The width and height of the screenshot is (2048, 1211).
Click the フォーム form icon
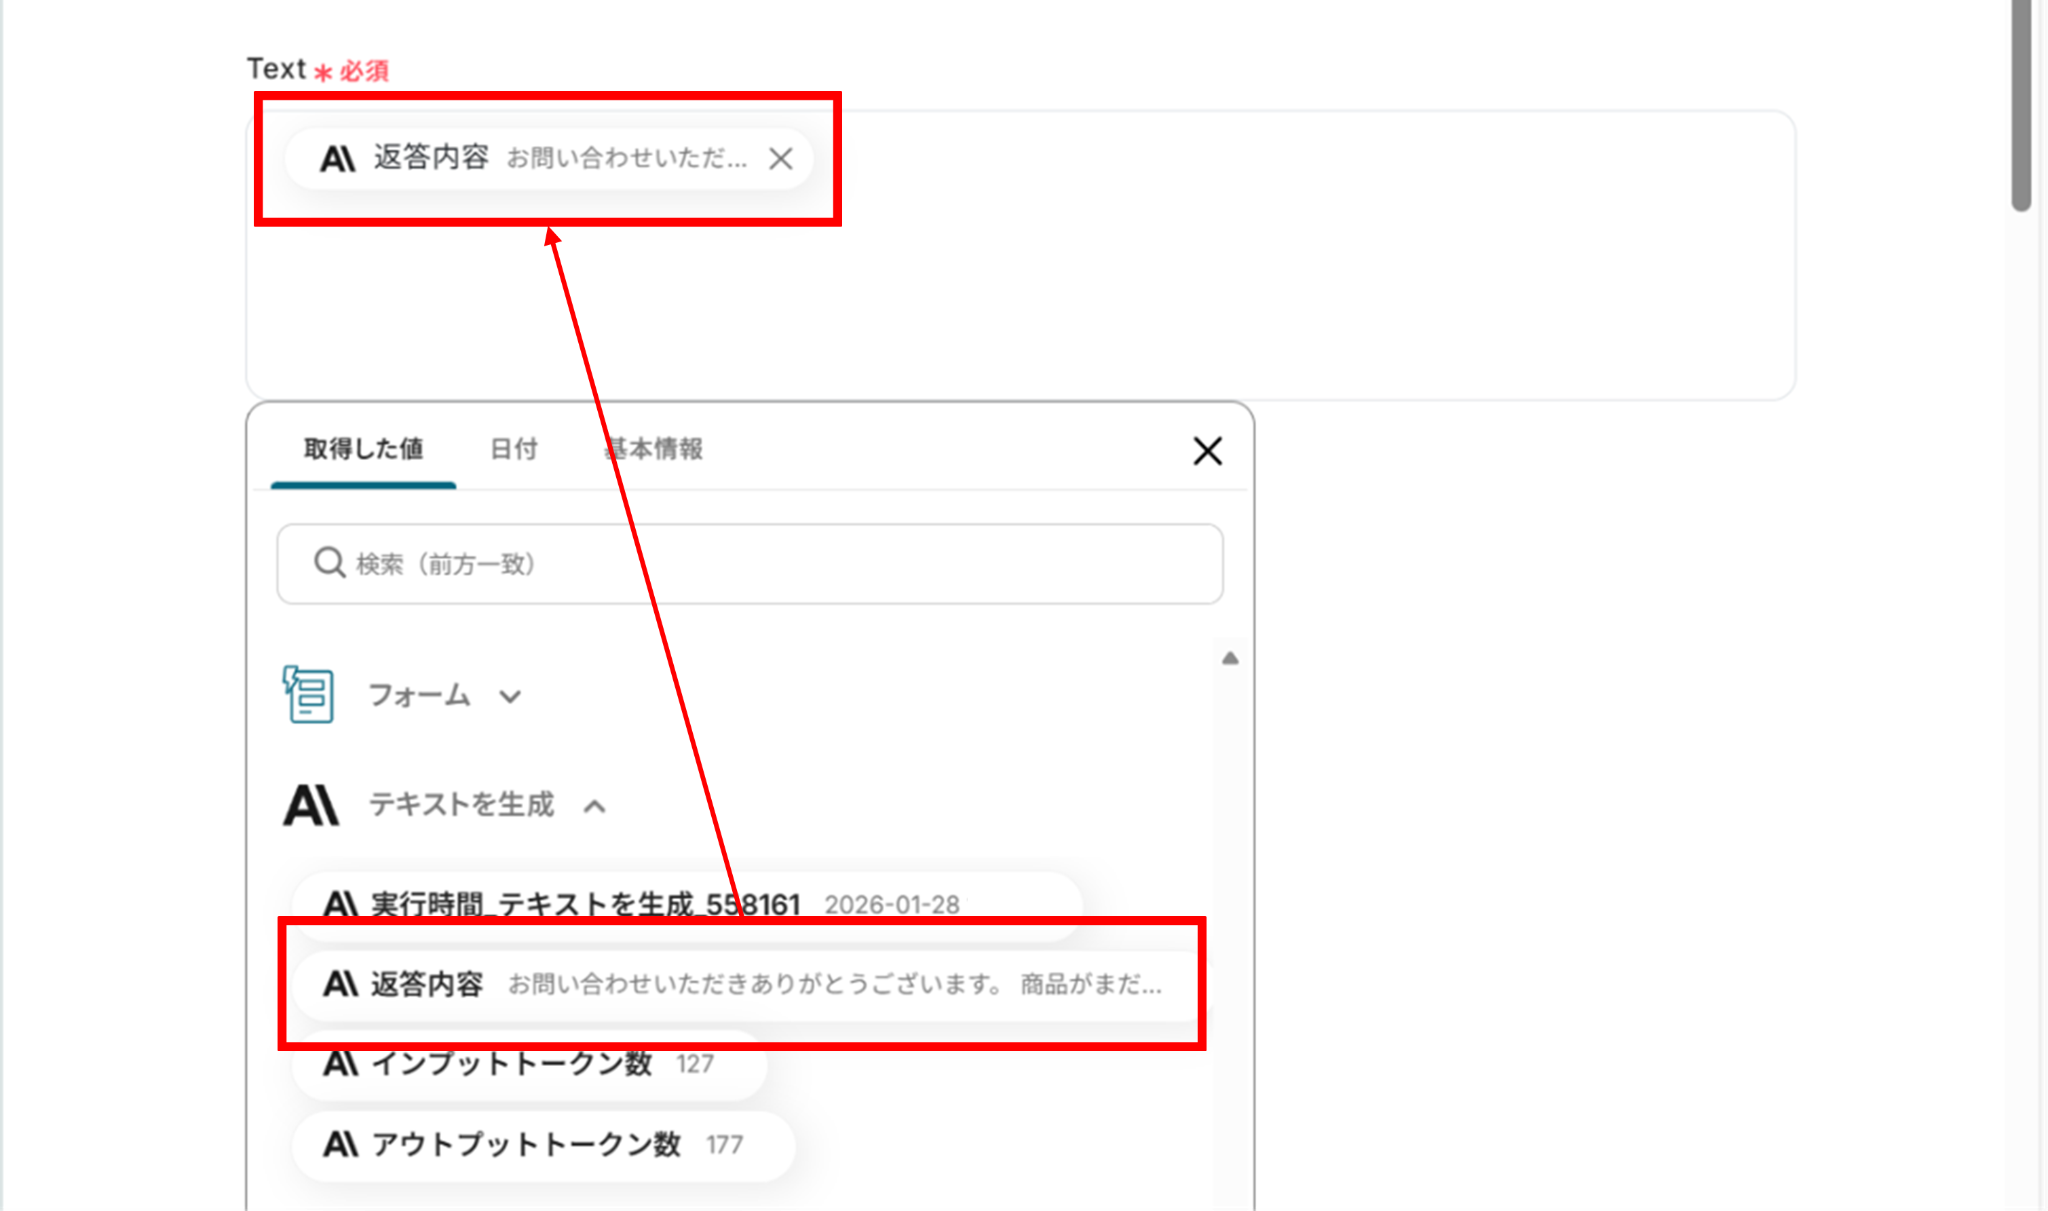tap(308, 694)
